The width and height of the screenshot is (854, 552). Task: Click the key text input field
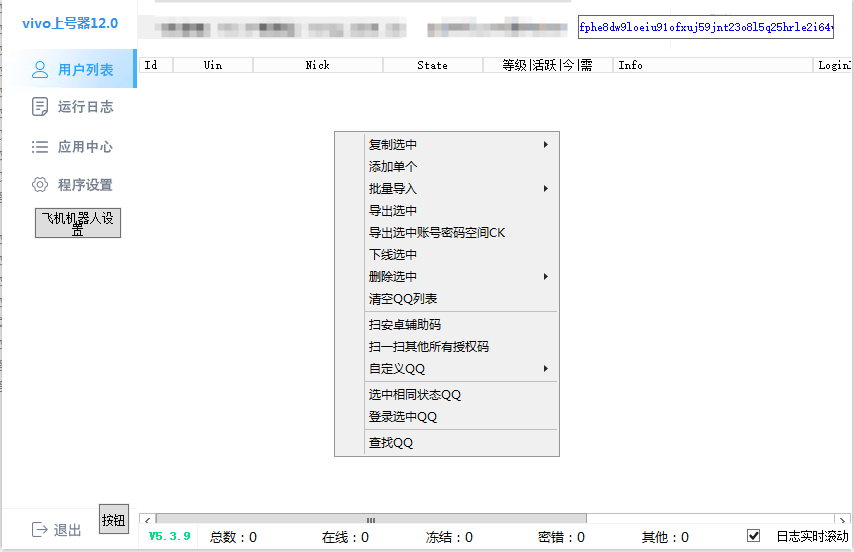tap(705, 28)
